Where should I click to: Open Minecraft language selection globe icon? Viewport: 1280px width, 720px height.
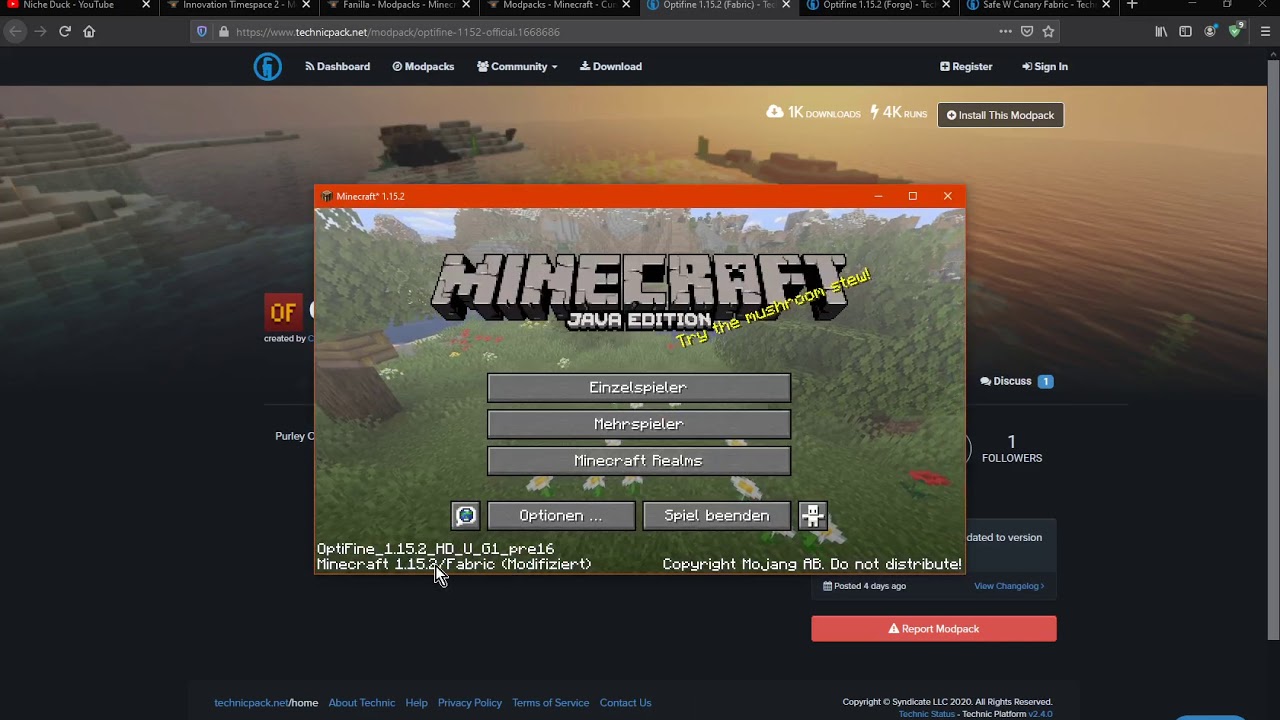466,515
